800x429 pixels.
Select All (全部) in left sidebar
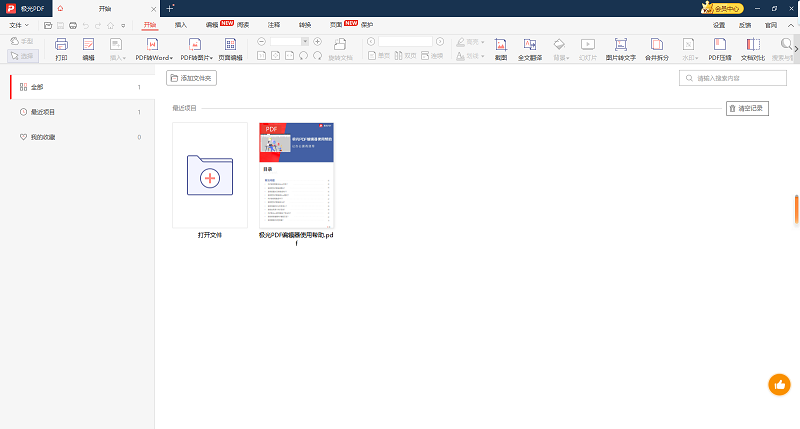(x=82, y=87)
